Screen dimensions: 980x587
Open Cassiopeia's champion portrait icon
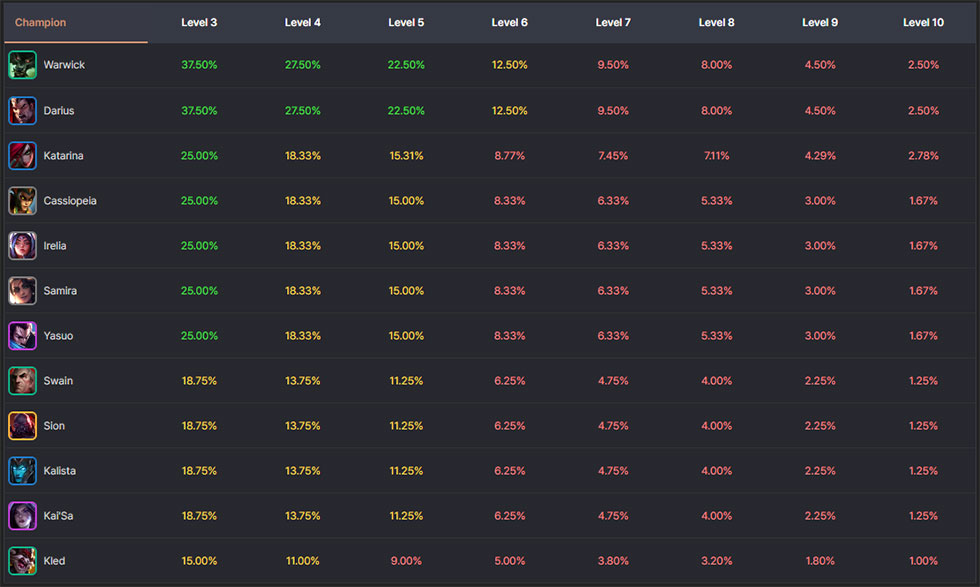point(22,201)
